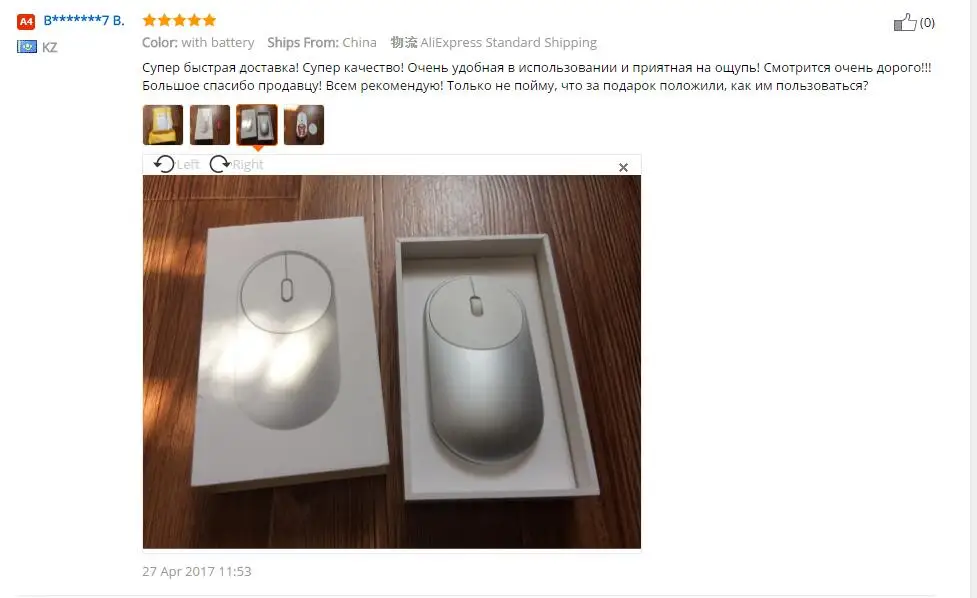Image resolution: width=977 pixels, height=598 pixels.
Task: Open reviewer profile B*******7 B.
Action: click(84, 21)
